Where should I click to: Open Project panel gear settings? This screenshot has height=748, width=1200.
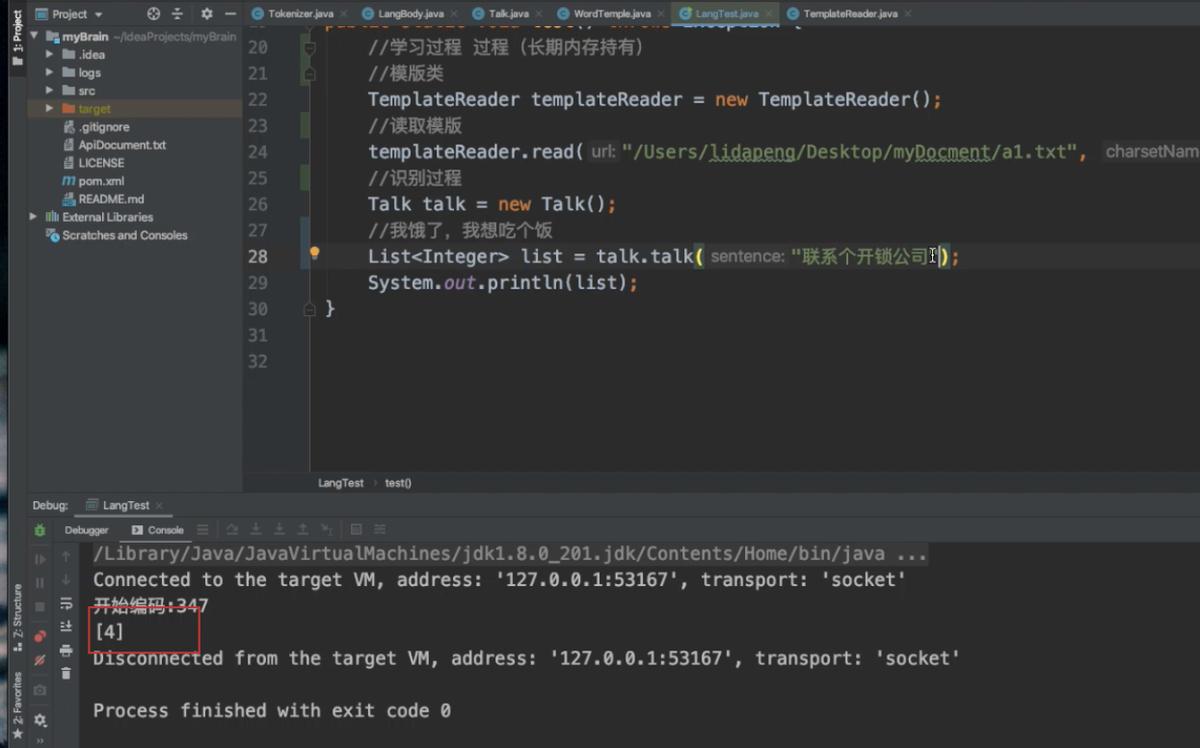pos(206,14)
